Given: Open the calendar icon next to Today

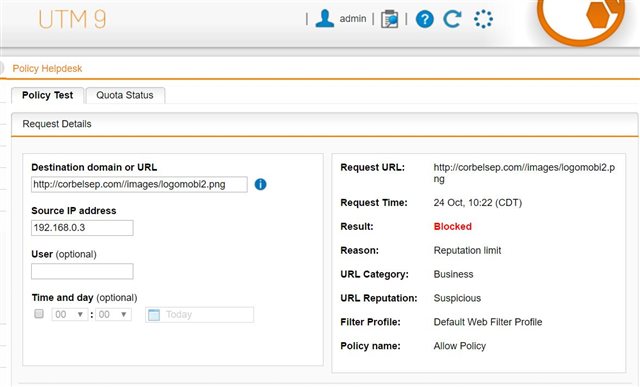Looking at the screenshot, I should coord(154,315).
